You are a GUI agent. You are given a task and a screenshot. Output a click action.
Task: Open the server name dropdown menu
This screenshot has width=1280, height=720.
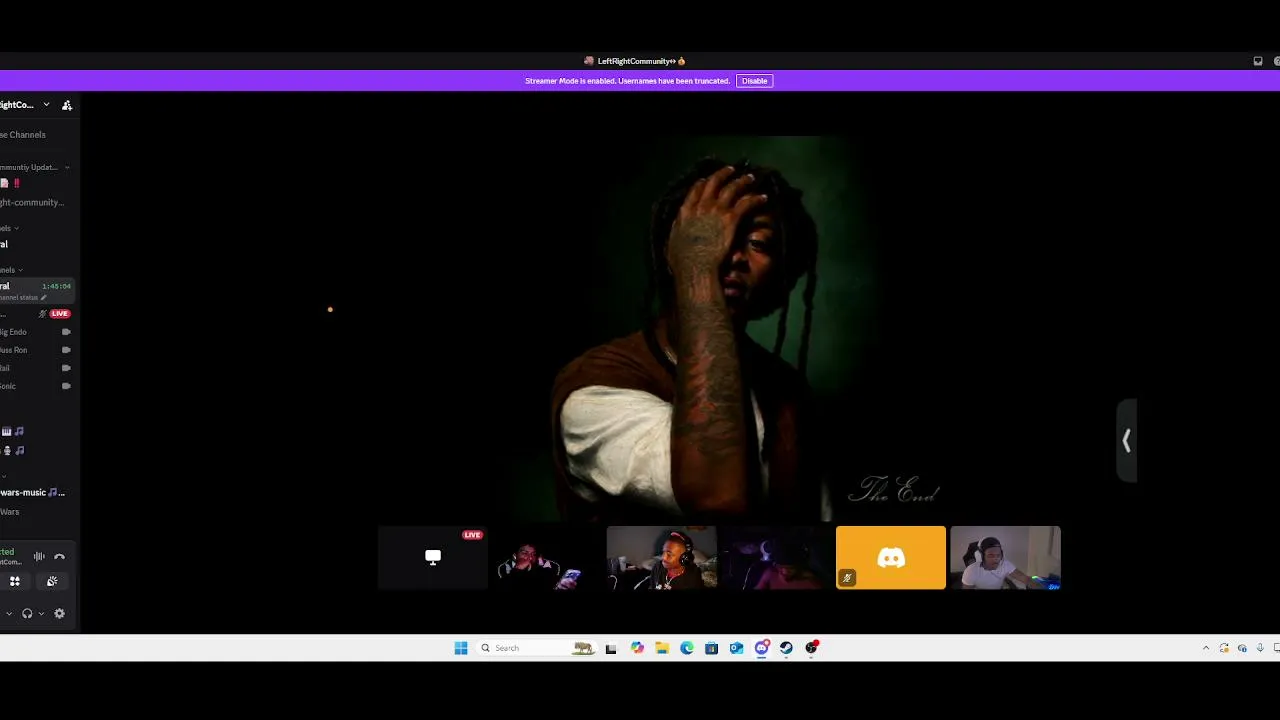45,105
